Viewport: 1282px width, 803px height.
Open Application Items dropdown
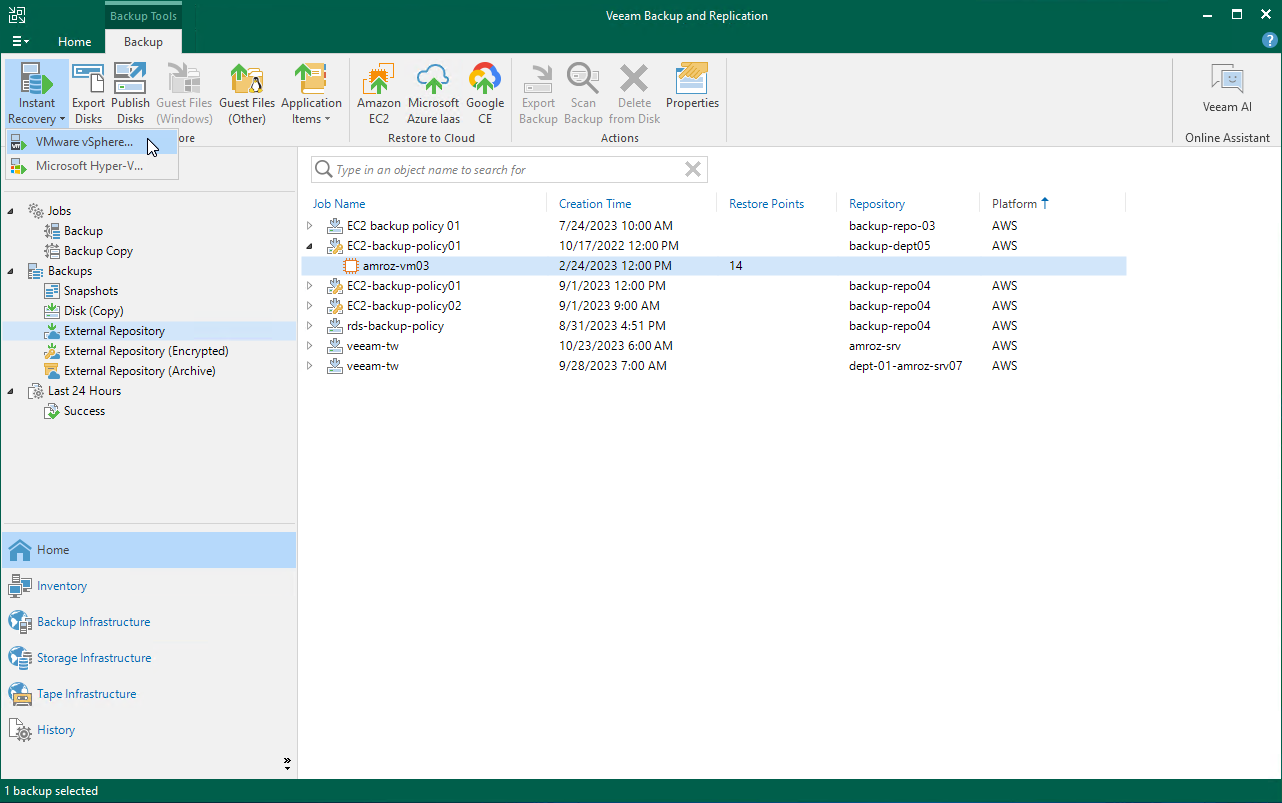tap(311, 93)
